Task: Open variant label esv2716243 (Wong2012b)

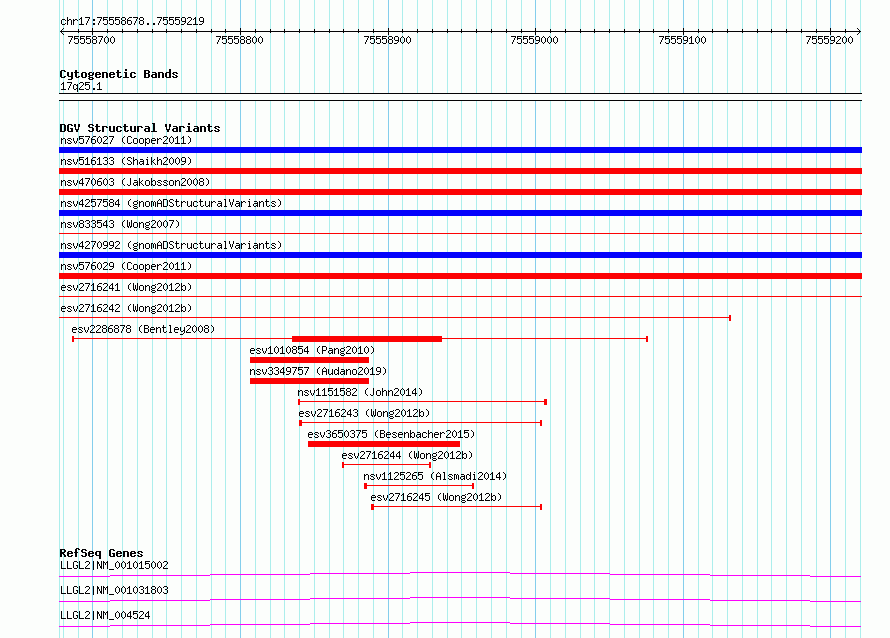Action: point(364,413)
